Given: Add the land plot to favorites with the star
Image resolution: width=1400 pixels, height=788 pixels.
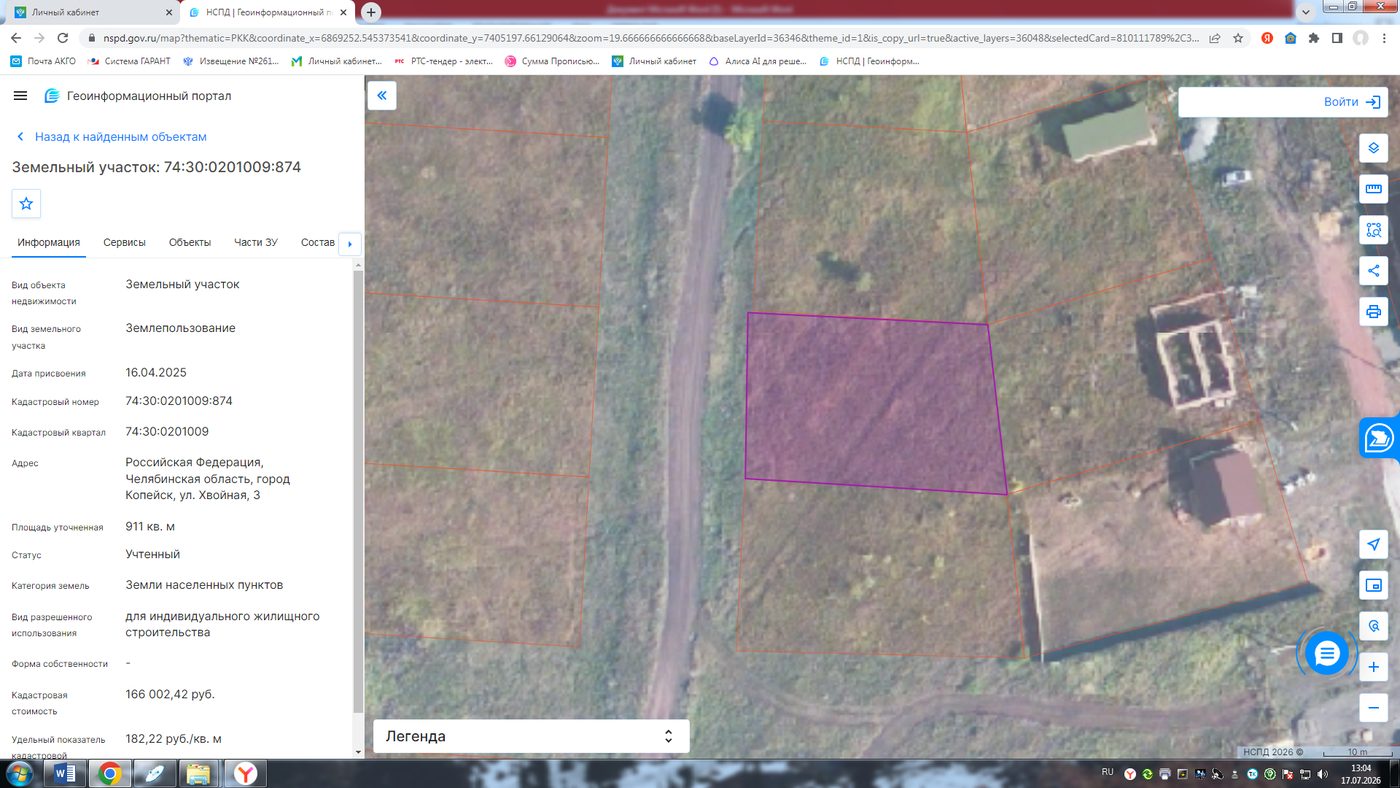Looking at the screenshot, I should pos(26,203).
